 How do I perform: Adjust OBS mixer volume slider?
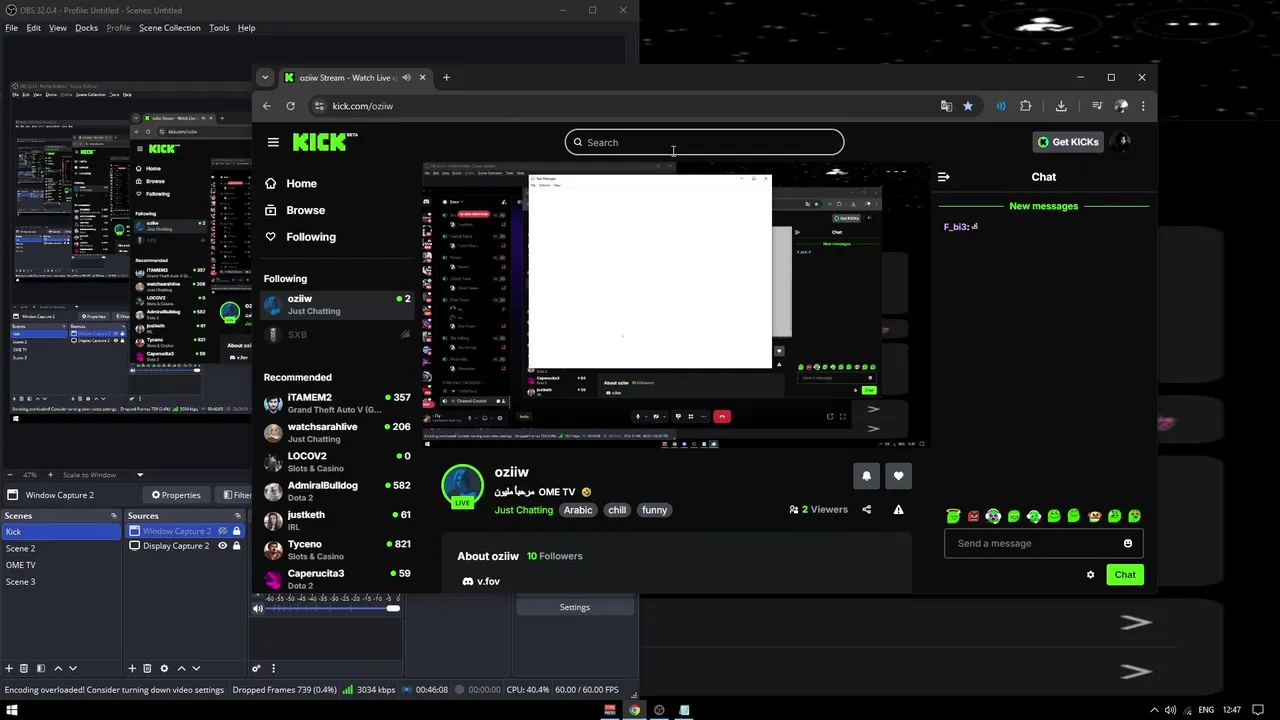(x=394, y=608)
